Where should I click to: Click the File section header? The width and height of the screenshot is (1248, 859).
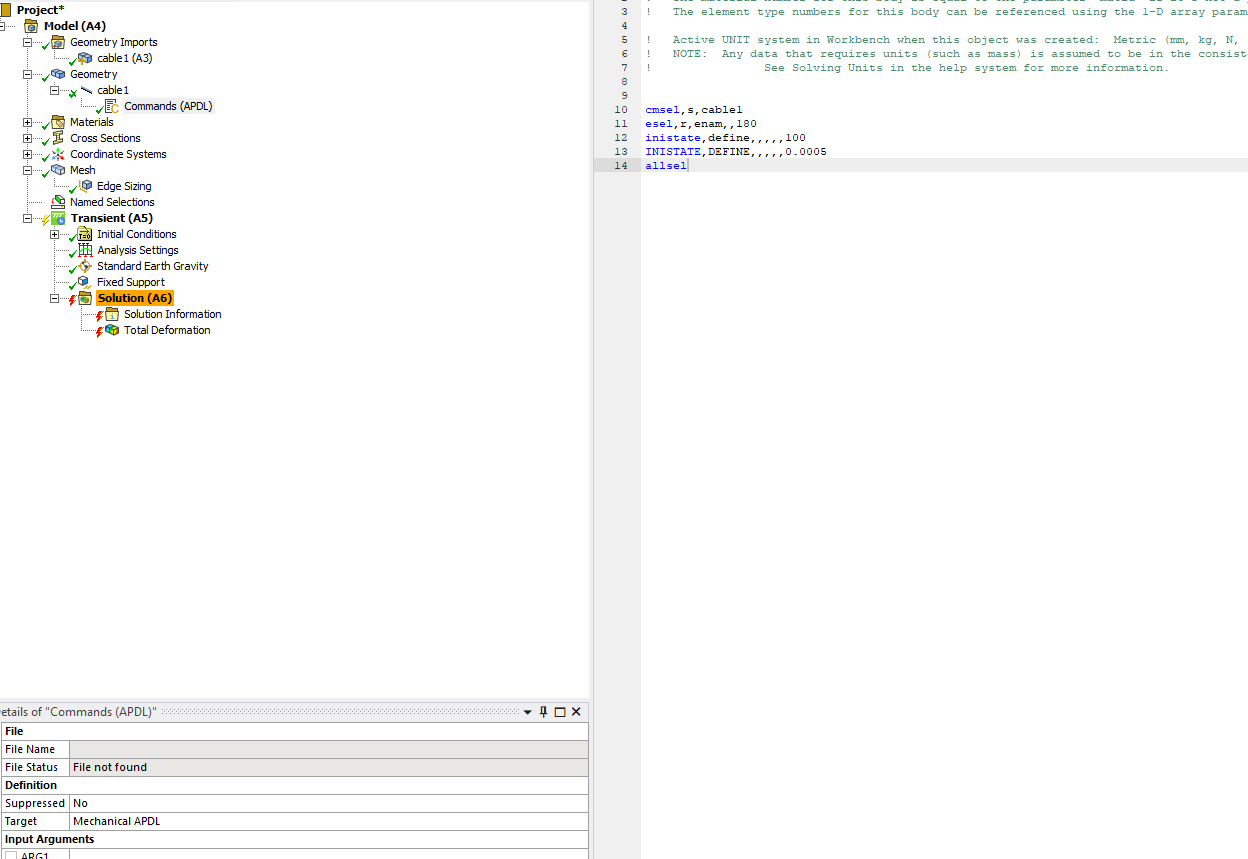(295, 731)
